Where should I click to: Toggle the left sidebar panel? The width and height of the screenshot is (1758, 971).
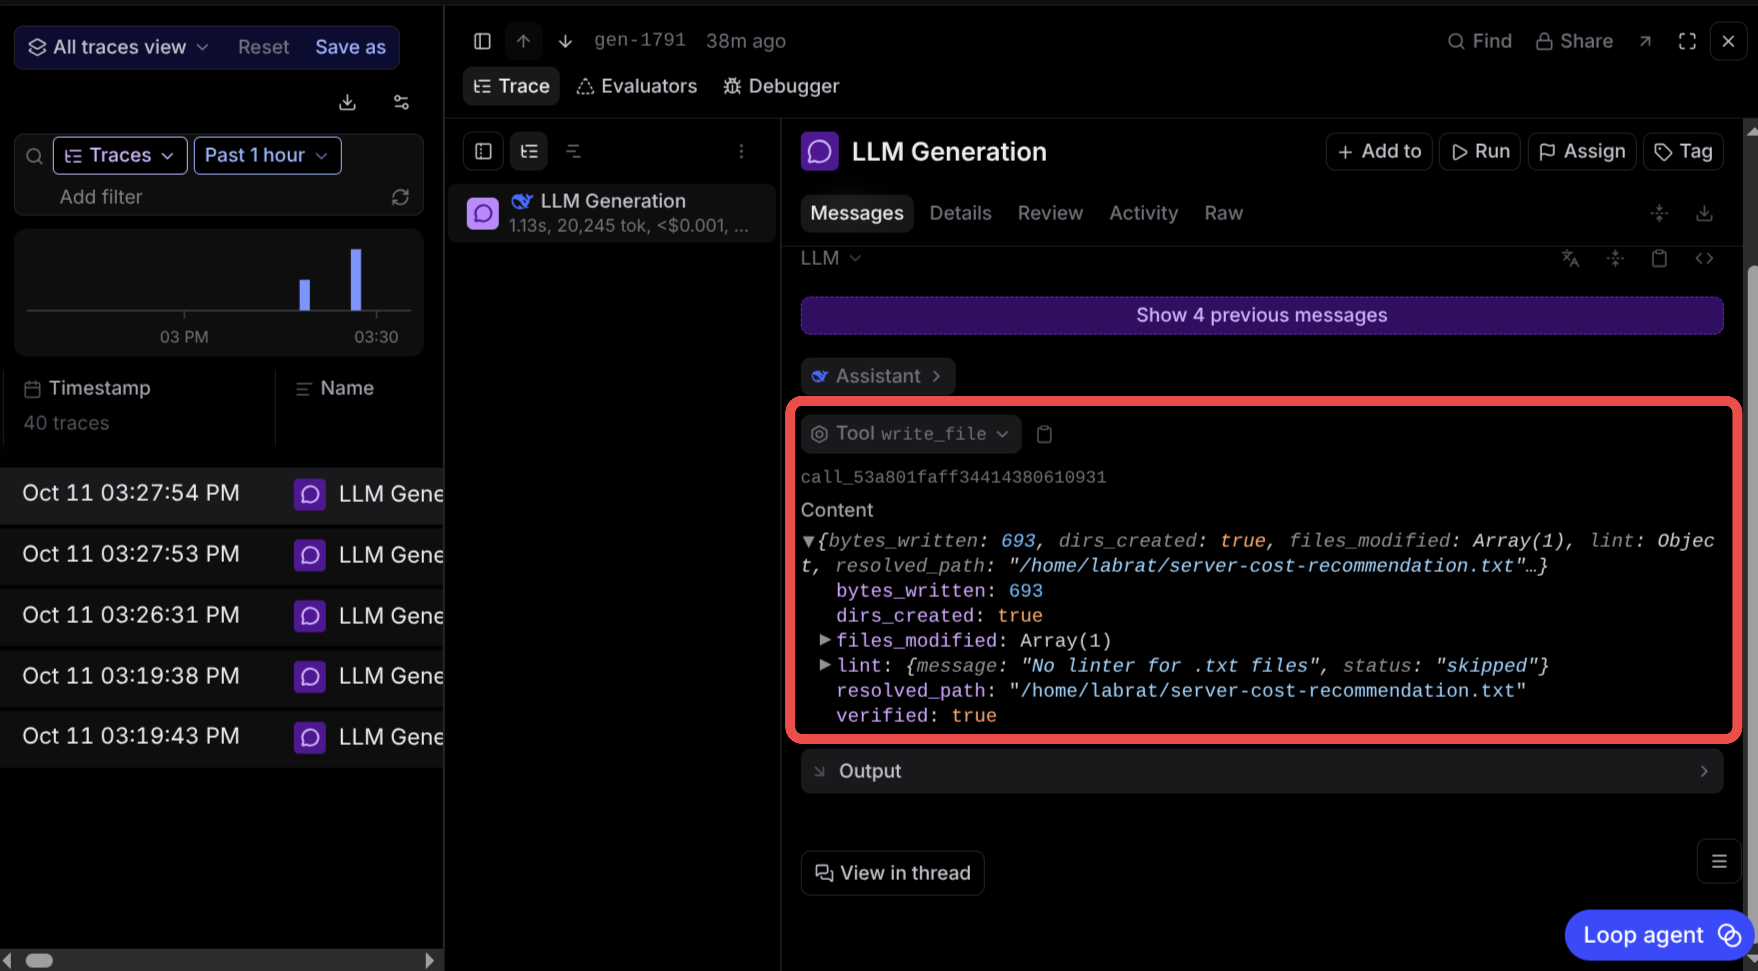(x=482, y=41)
